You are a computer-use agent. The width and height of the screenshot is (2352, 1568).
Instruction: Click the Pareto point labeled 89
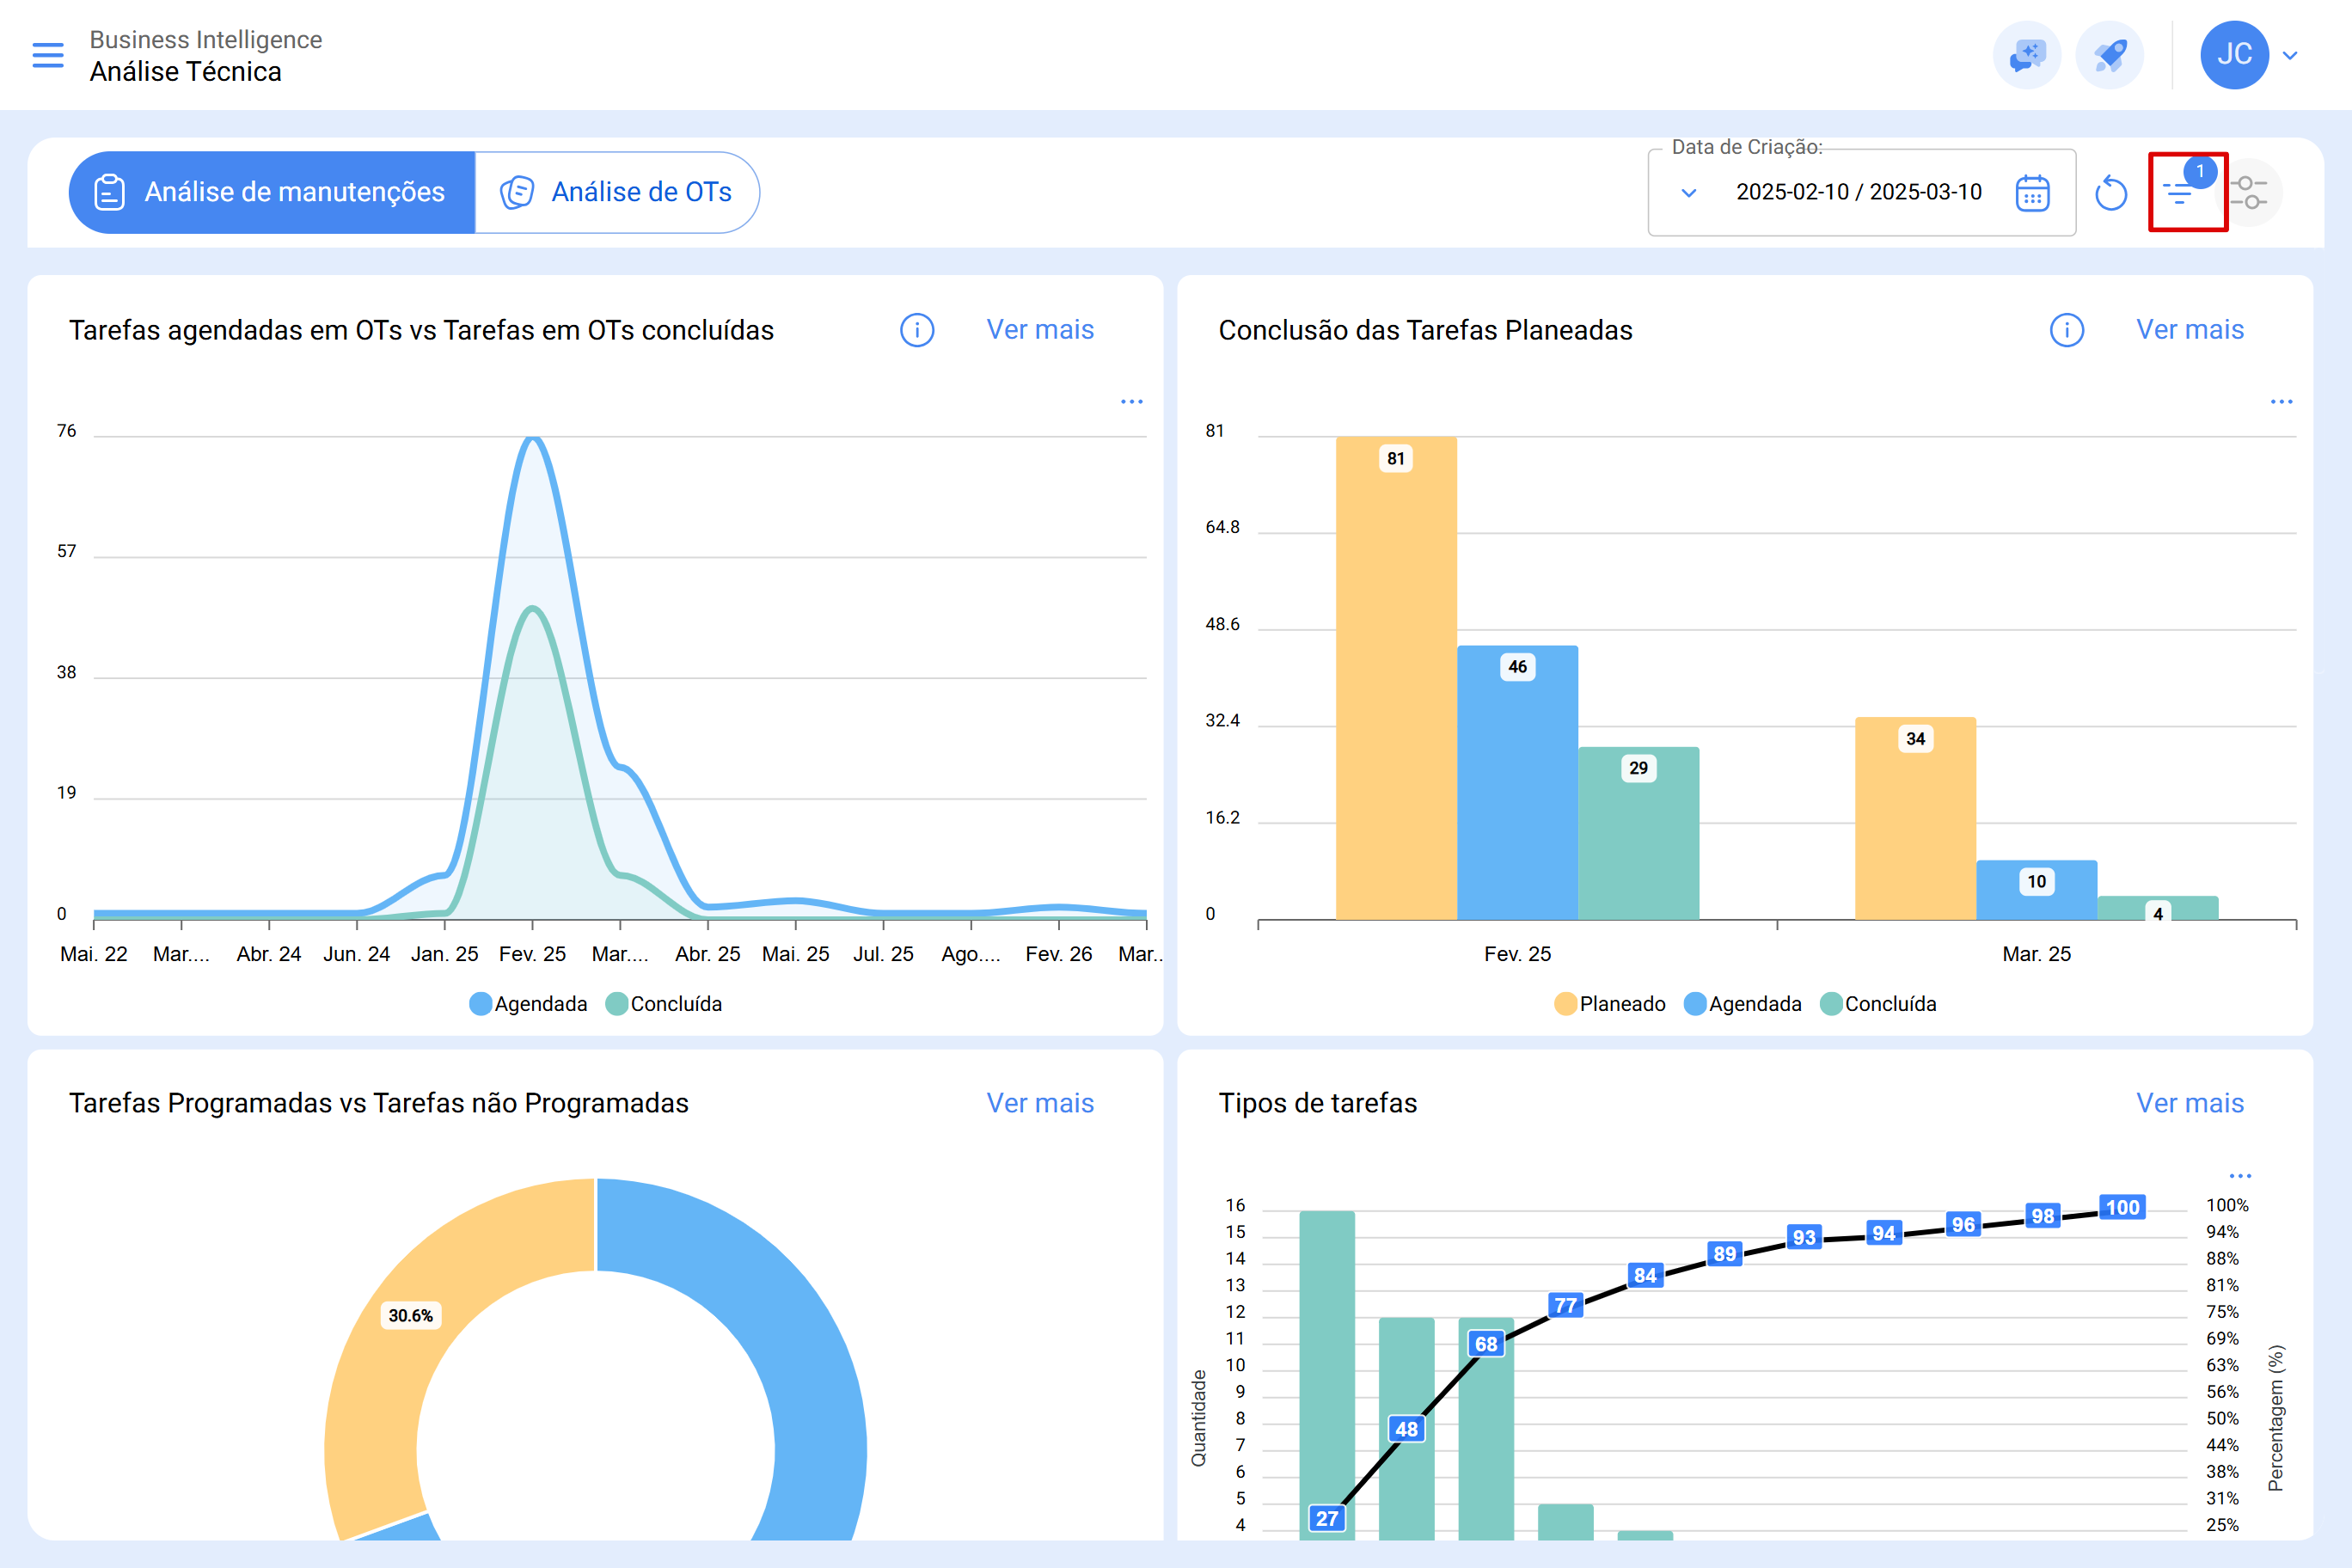pos(1725,1254)
